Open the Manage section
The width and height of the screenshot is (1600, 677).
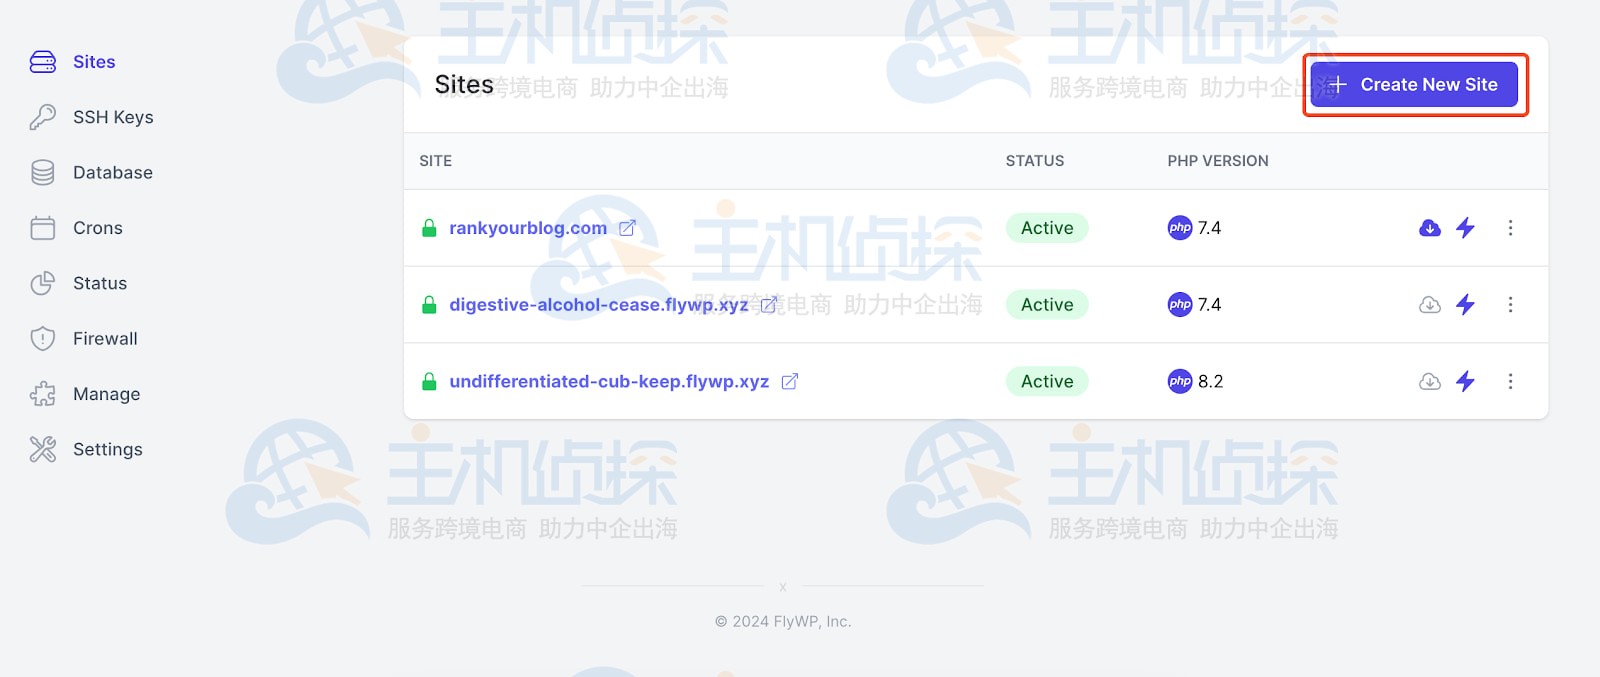[106, 394]
